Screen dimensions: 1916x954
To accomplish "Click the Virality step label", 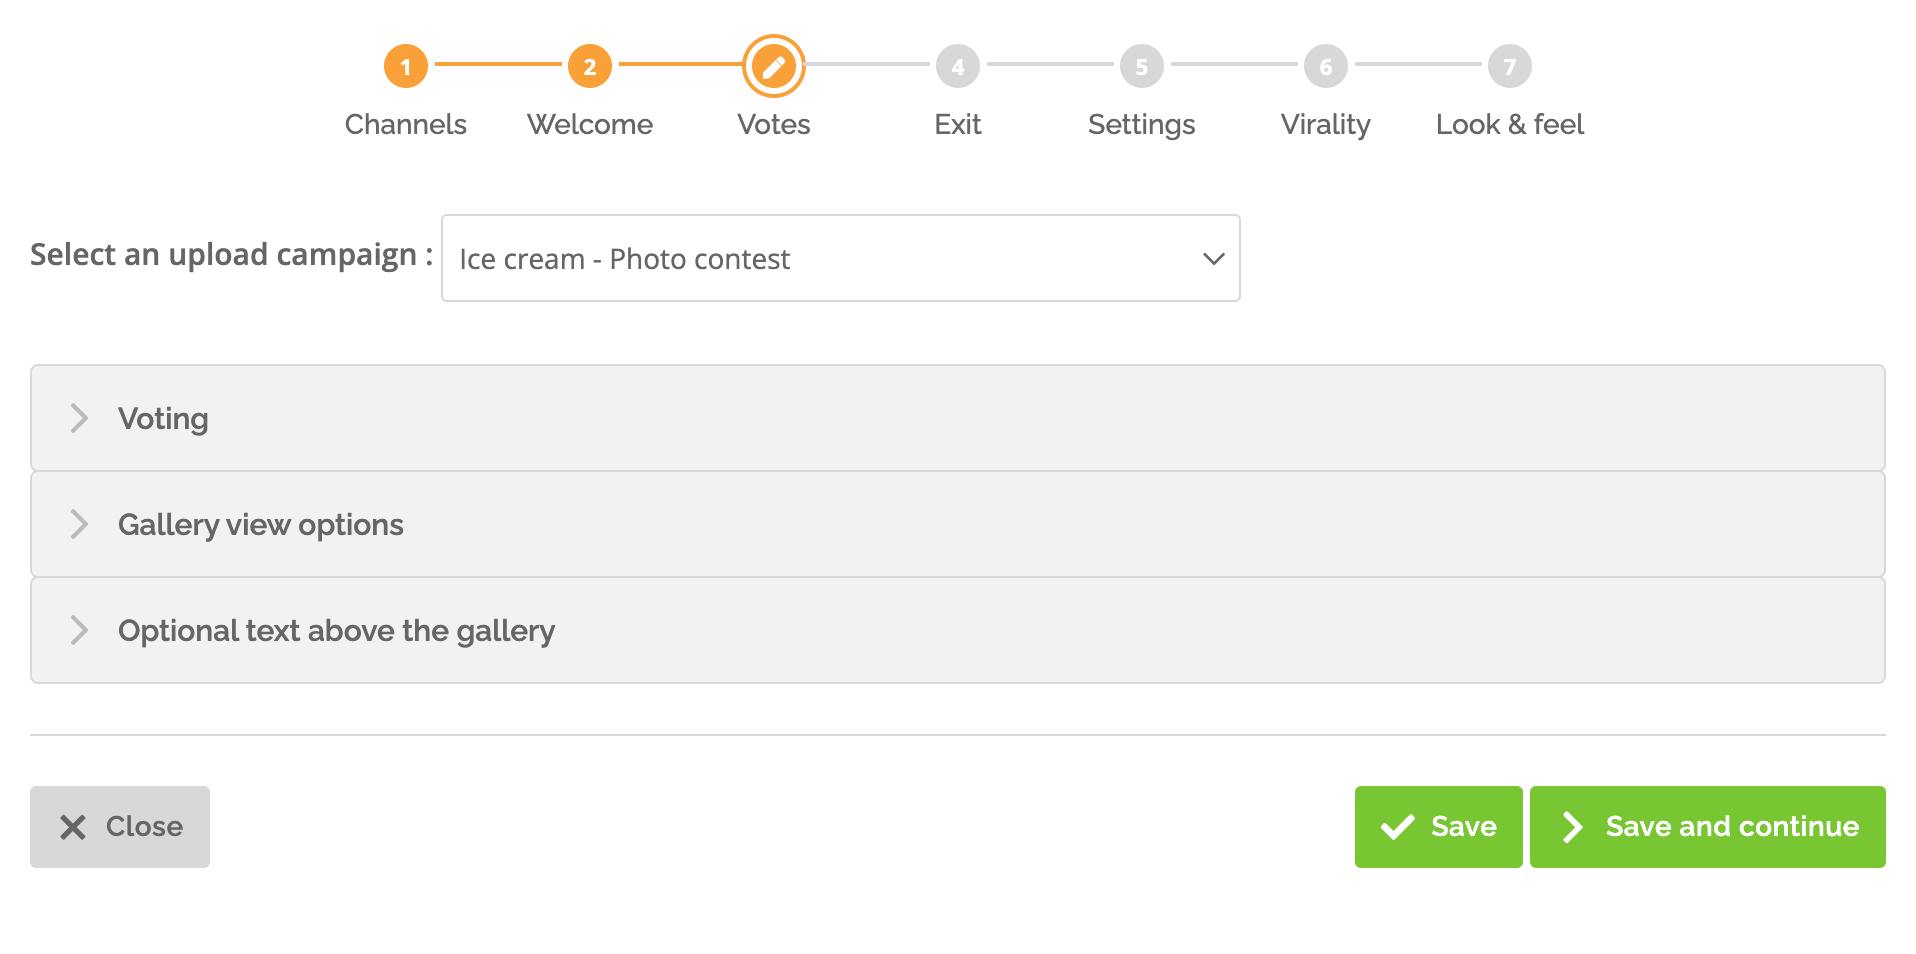I will point(1326,125).
